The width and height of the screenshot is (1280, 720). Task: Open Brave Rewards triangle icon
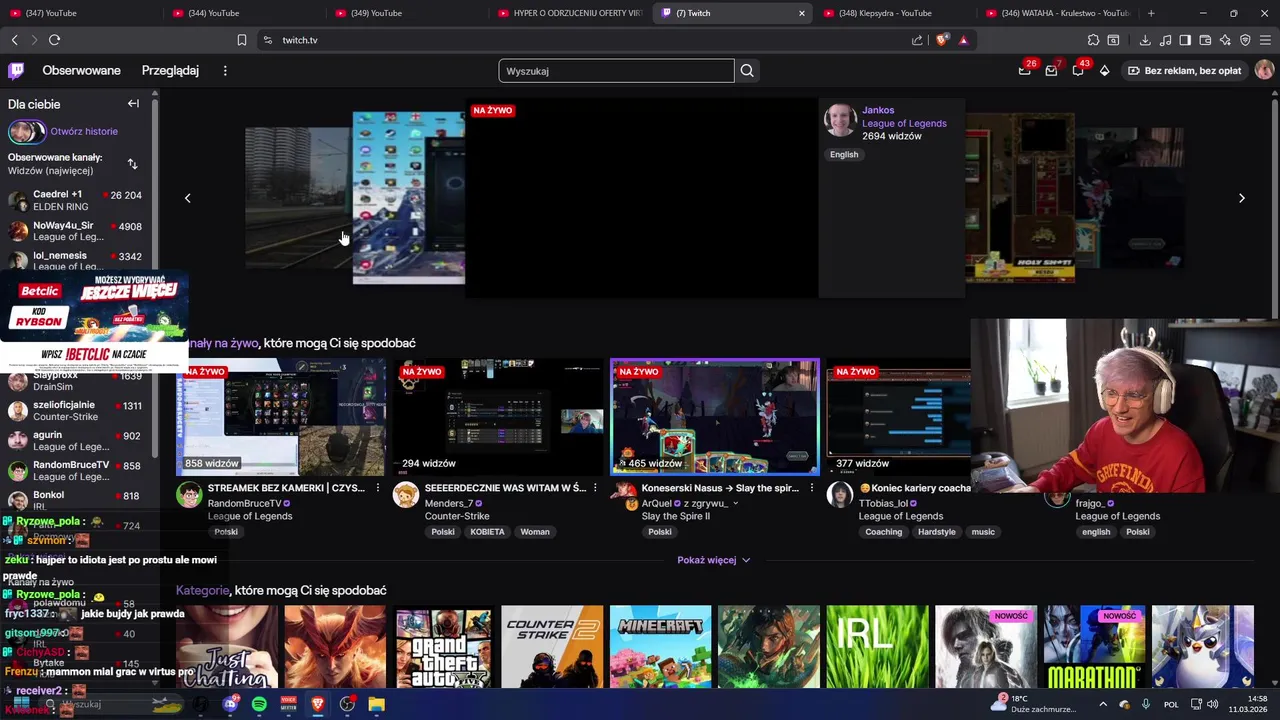click(x=963, y=40)
